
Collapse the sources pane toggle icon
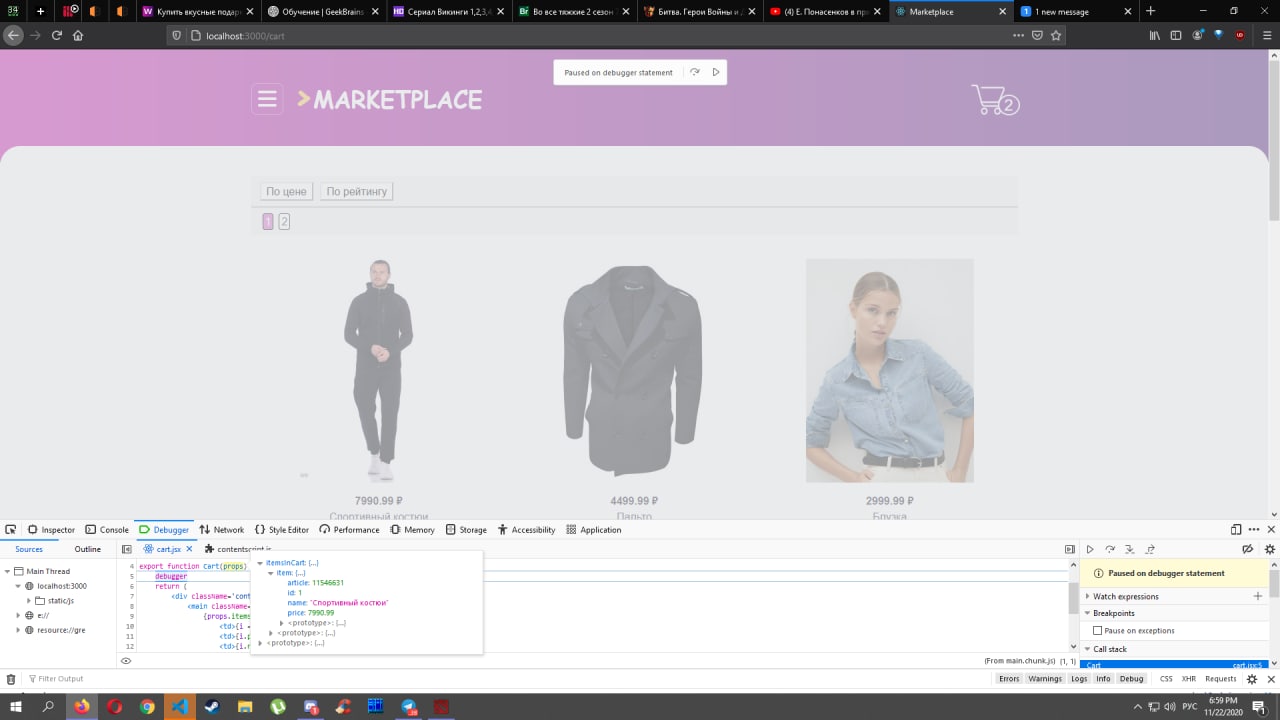[127, 549]
